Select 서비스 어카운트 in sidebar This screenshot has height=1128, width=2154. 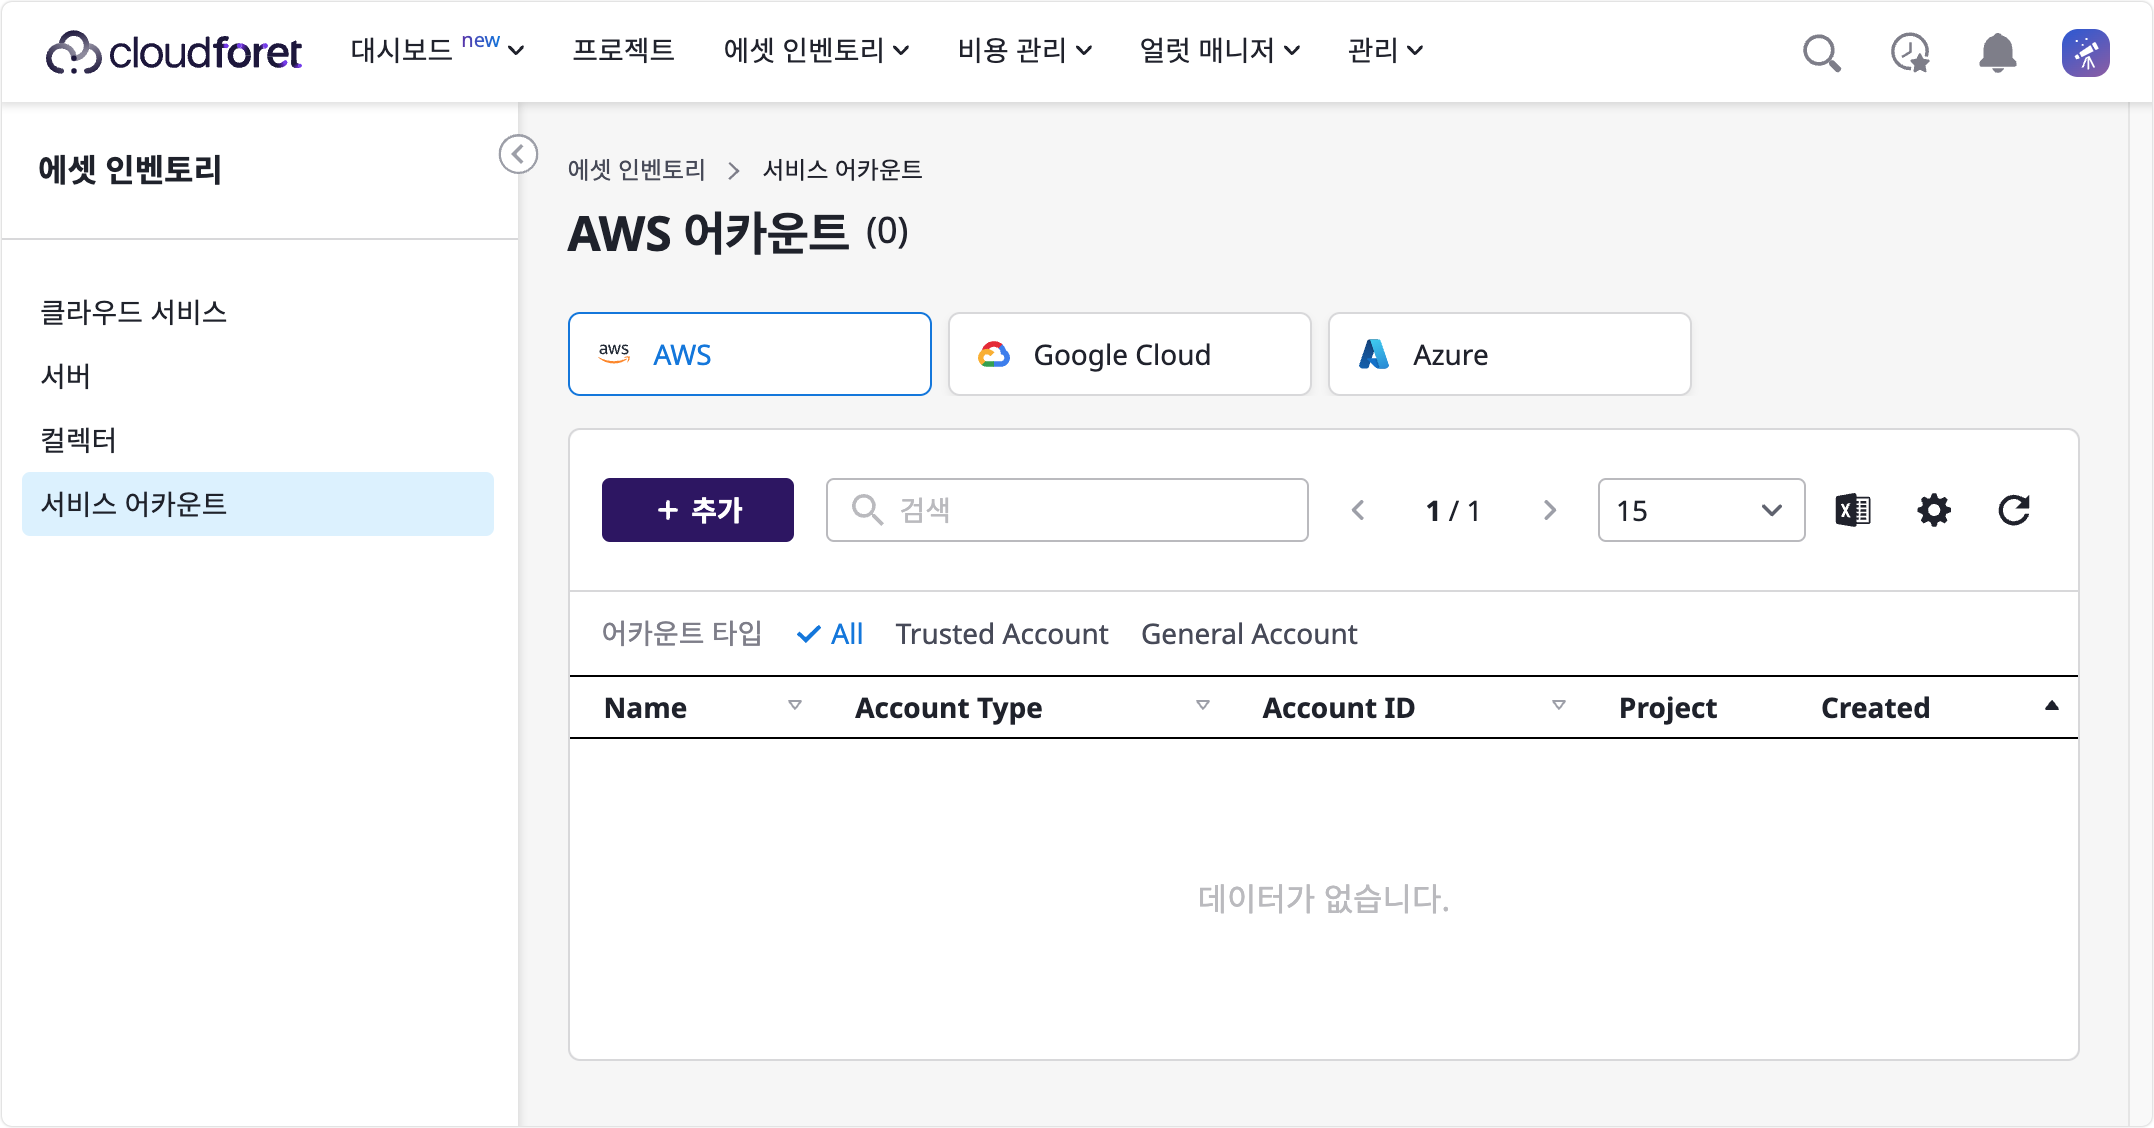[x=258, y=504]
